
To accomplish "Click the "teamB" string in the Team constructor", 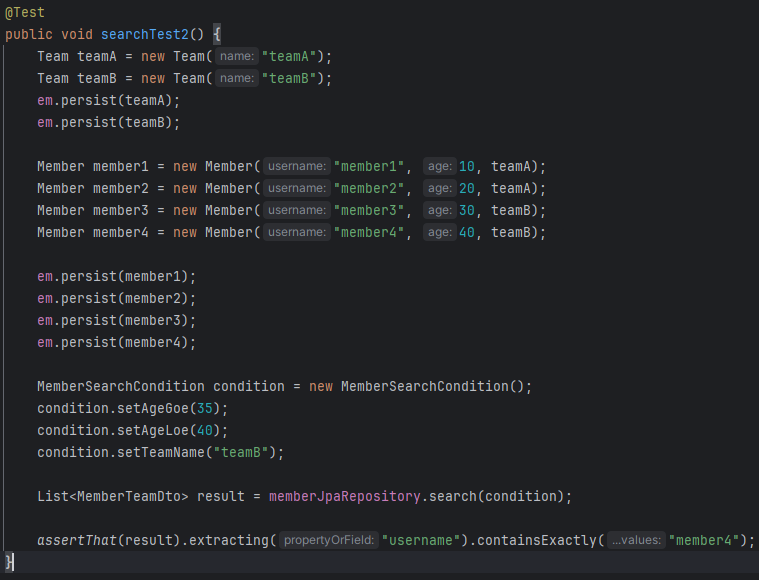I will coord(289,78).
